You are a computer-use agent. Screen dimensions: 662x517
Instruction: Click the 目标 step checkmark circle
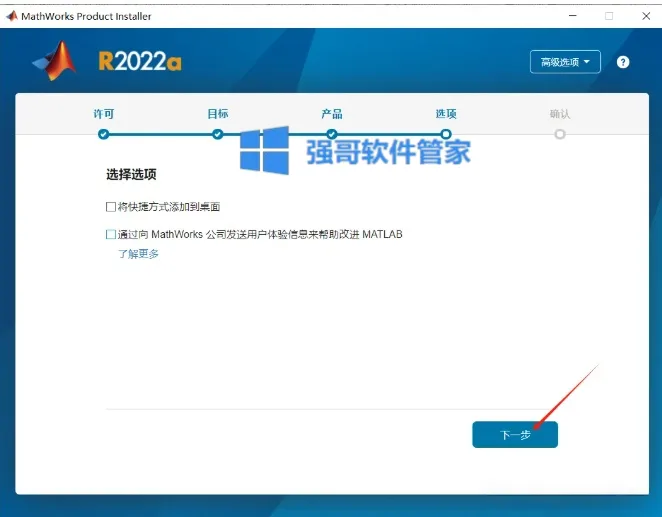(x=217, y=134)
